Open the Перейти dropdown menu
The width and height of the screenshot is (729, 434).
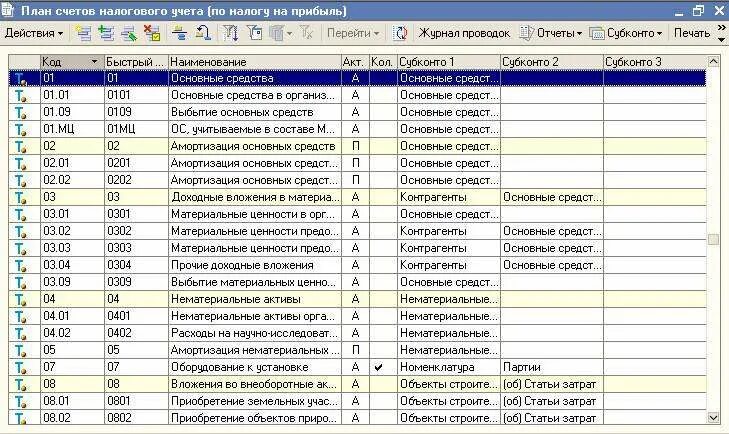point(353,33)
